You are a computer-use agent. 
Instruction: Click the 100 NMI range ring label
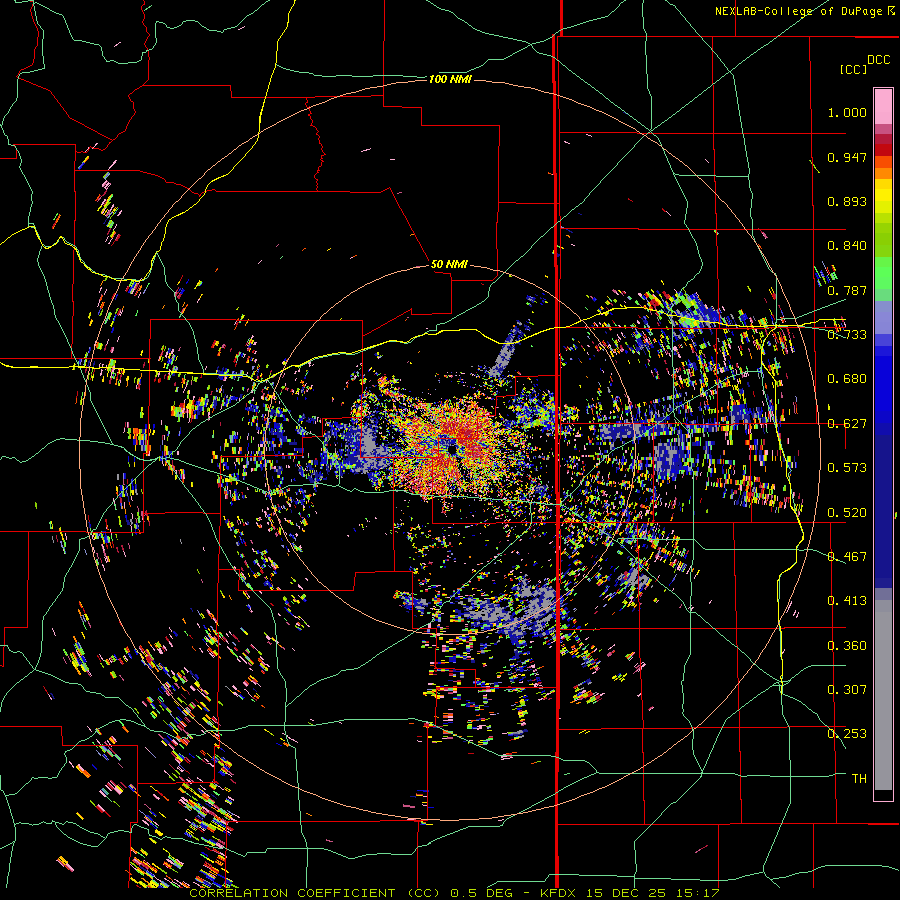450,79
